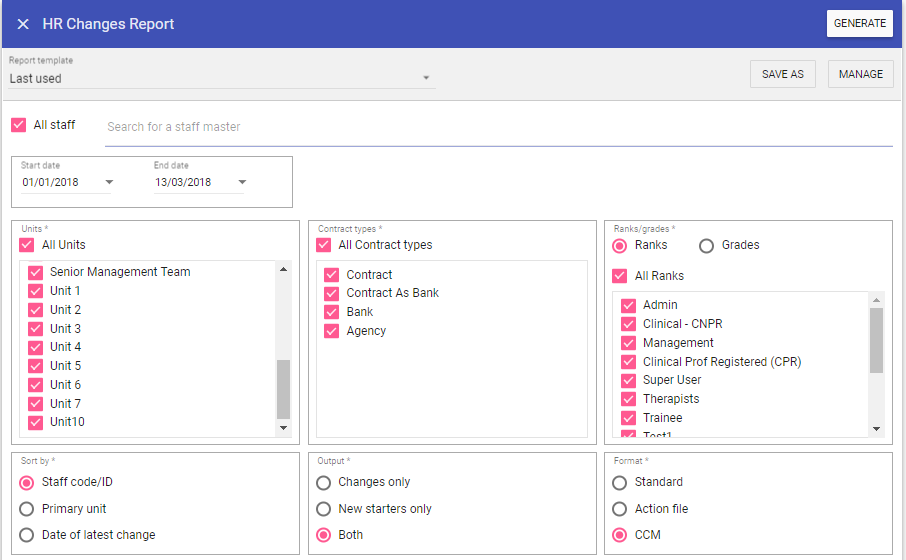
Task: Uncheck the Senior Management Team checkbox
Action: click(x=35, y=272)
